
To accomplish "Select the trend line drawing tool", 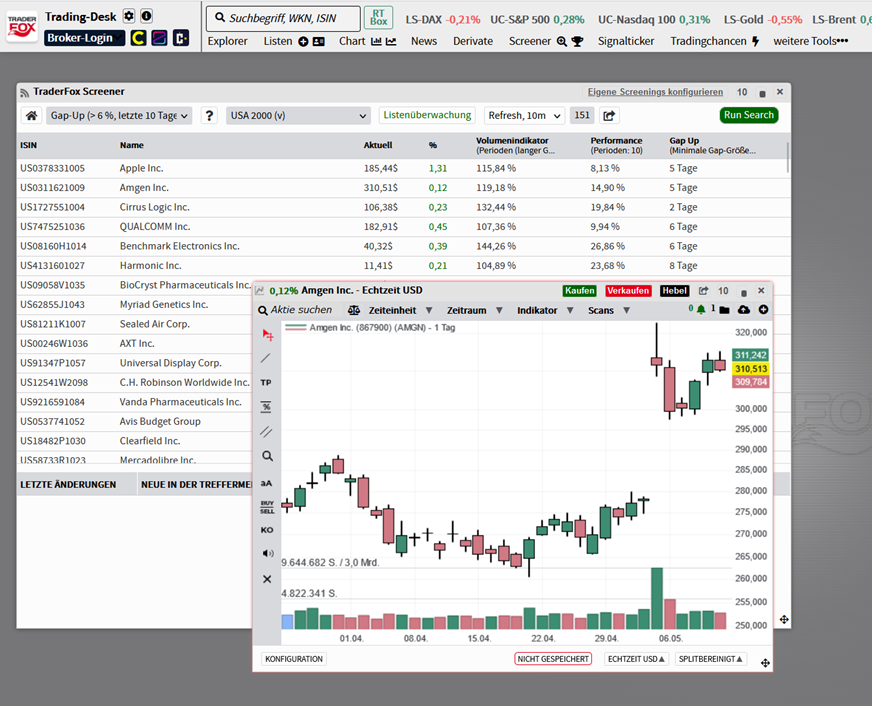I will click(x=266, y=359).
